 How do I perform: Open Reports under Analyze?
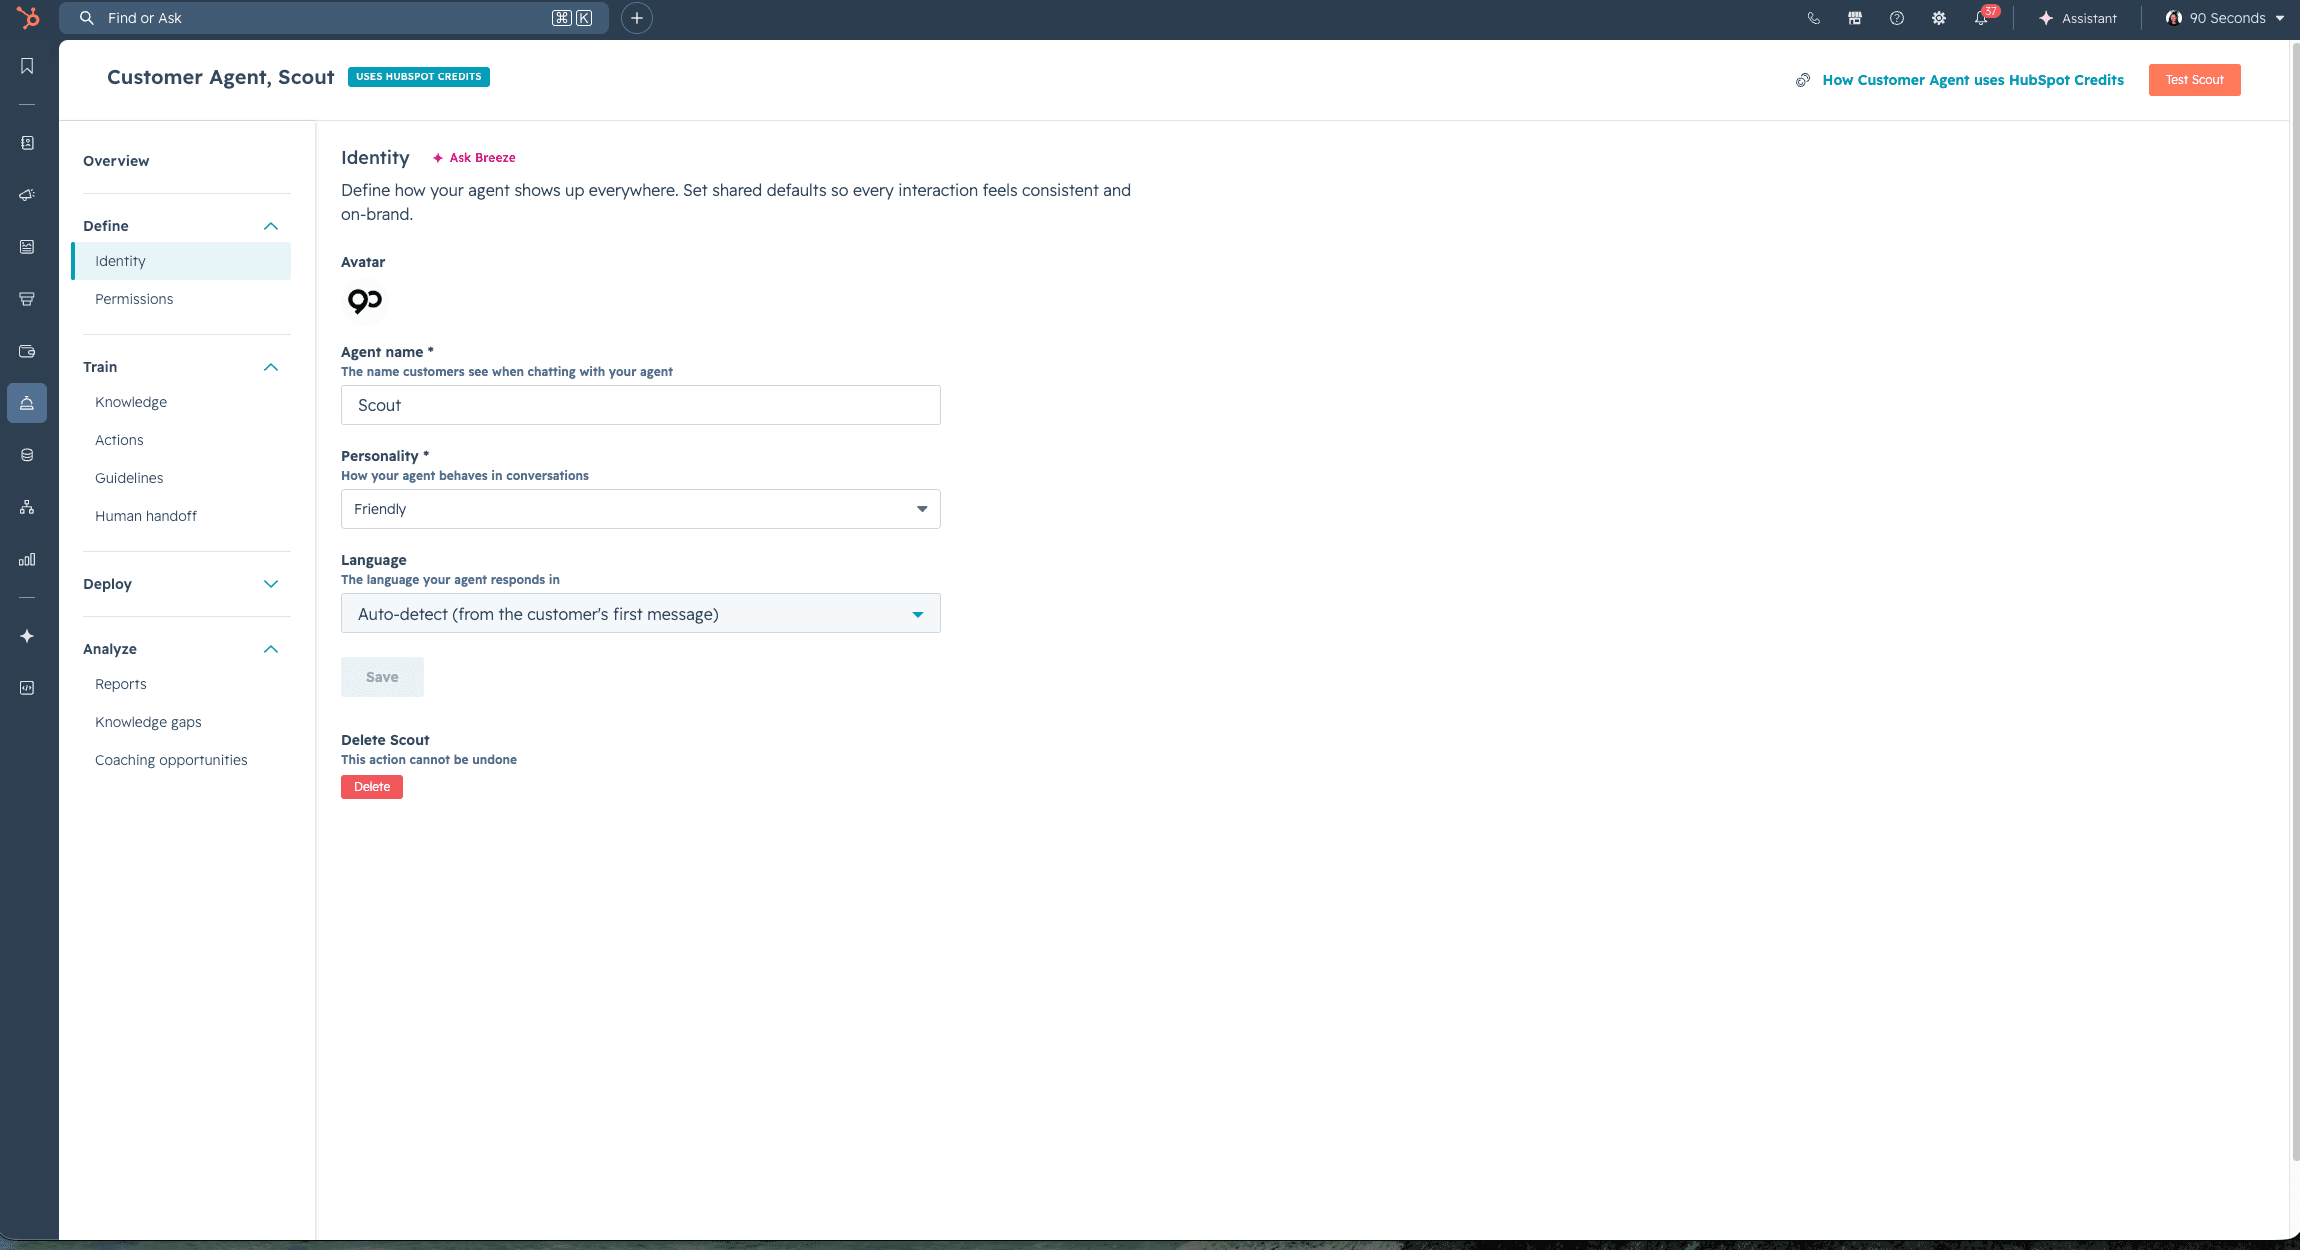point(121,684)
